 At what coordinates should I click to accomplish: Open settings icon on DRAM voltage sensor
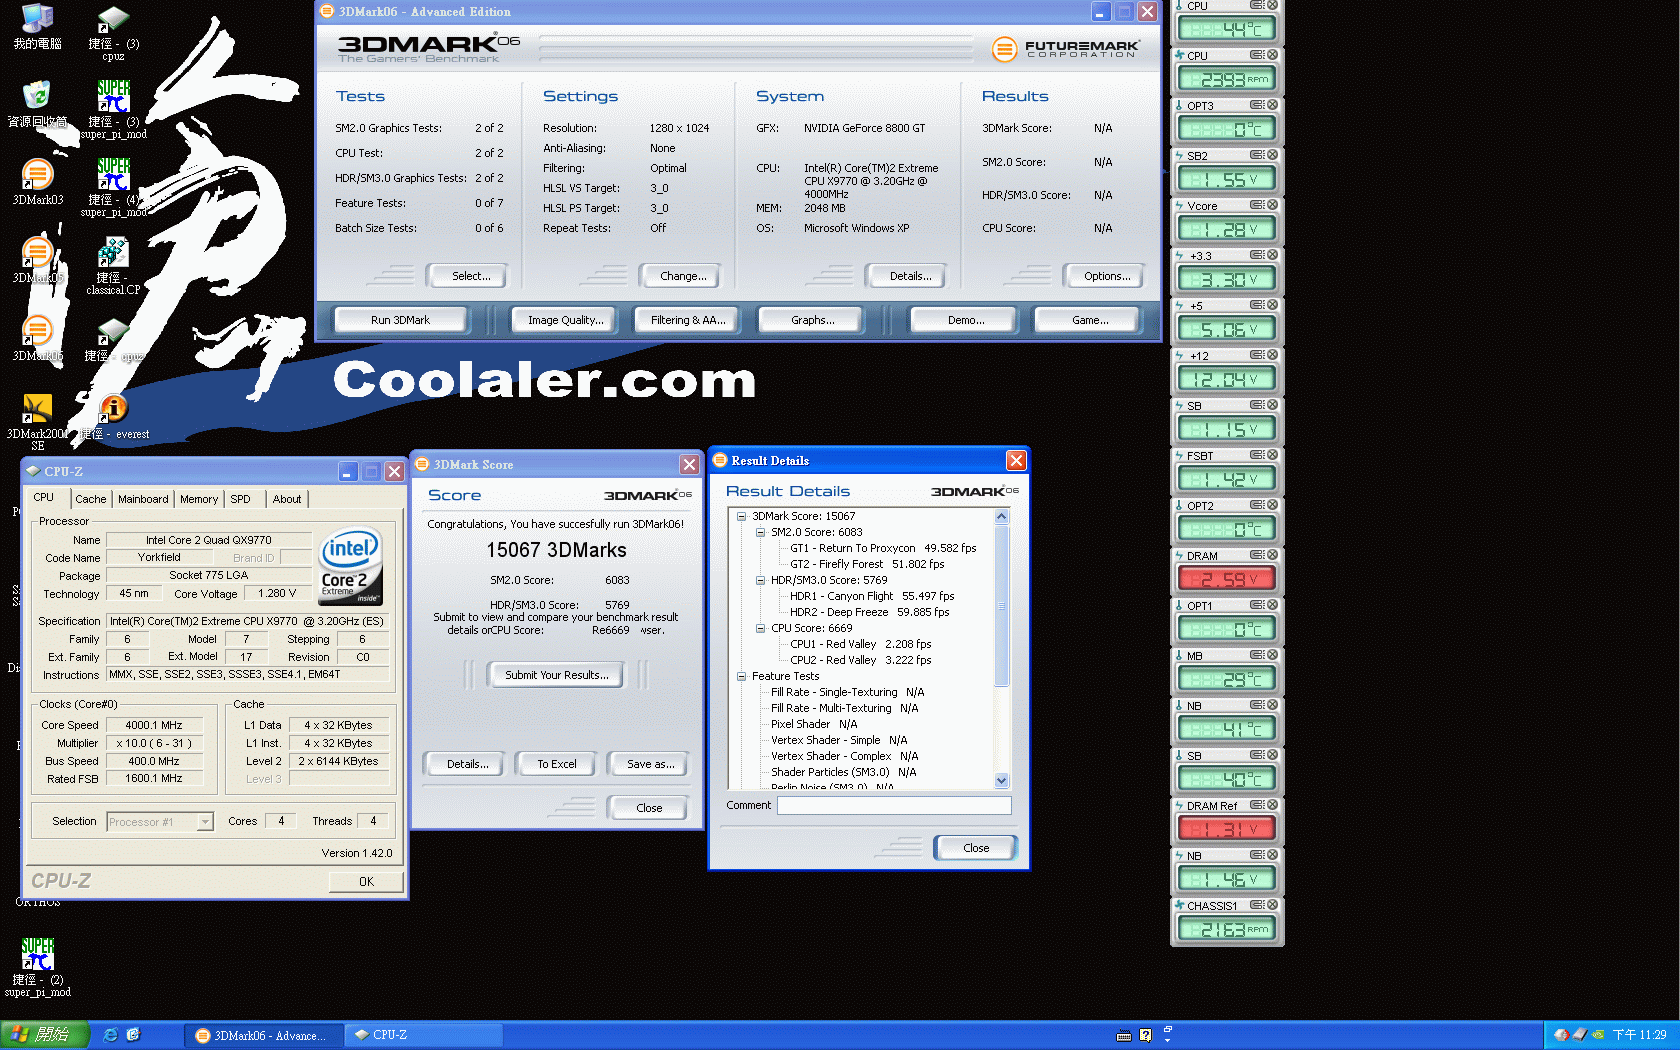[1257, 555]
